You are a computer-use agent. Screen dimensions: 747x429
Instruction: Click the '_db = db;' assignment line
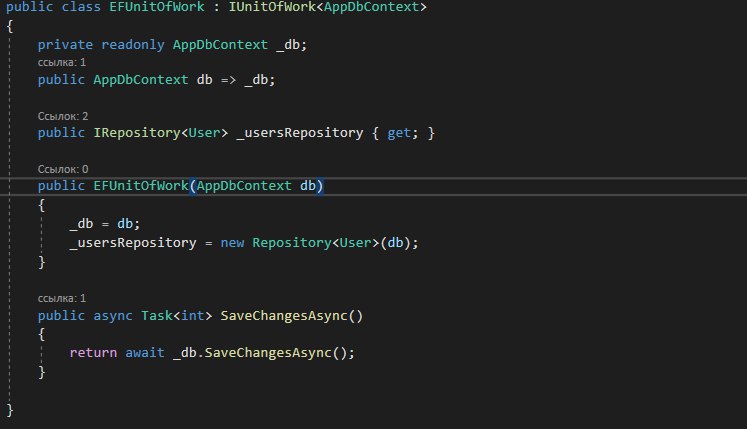pyautogui.click(x=105, y=224)
